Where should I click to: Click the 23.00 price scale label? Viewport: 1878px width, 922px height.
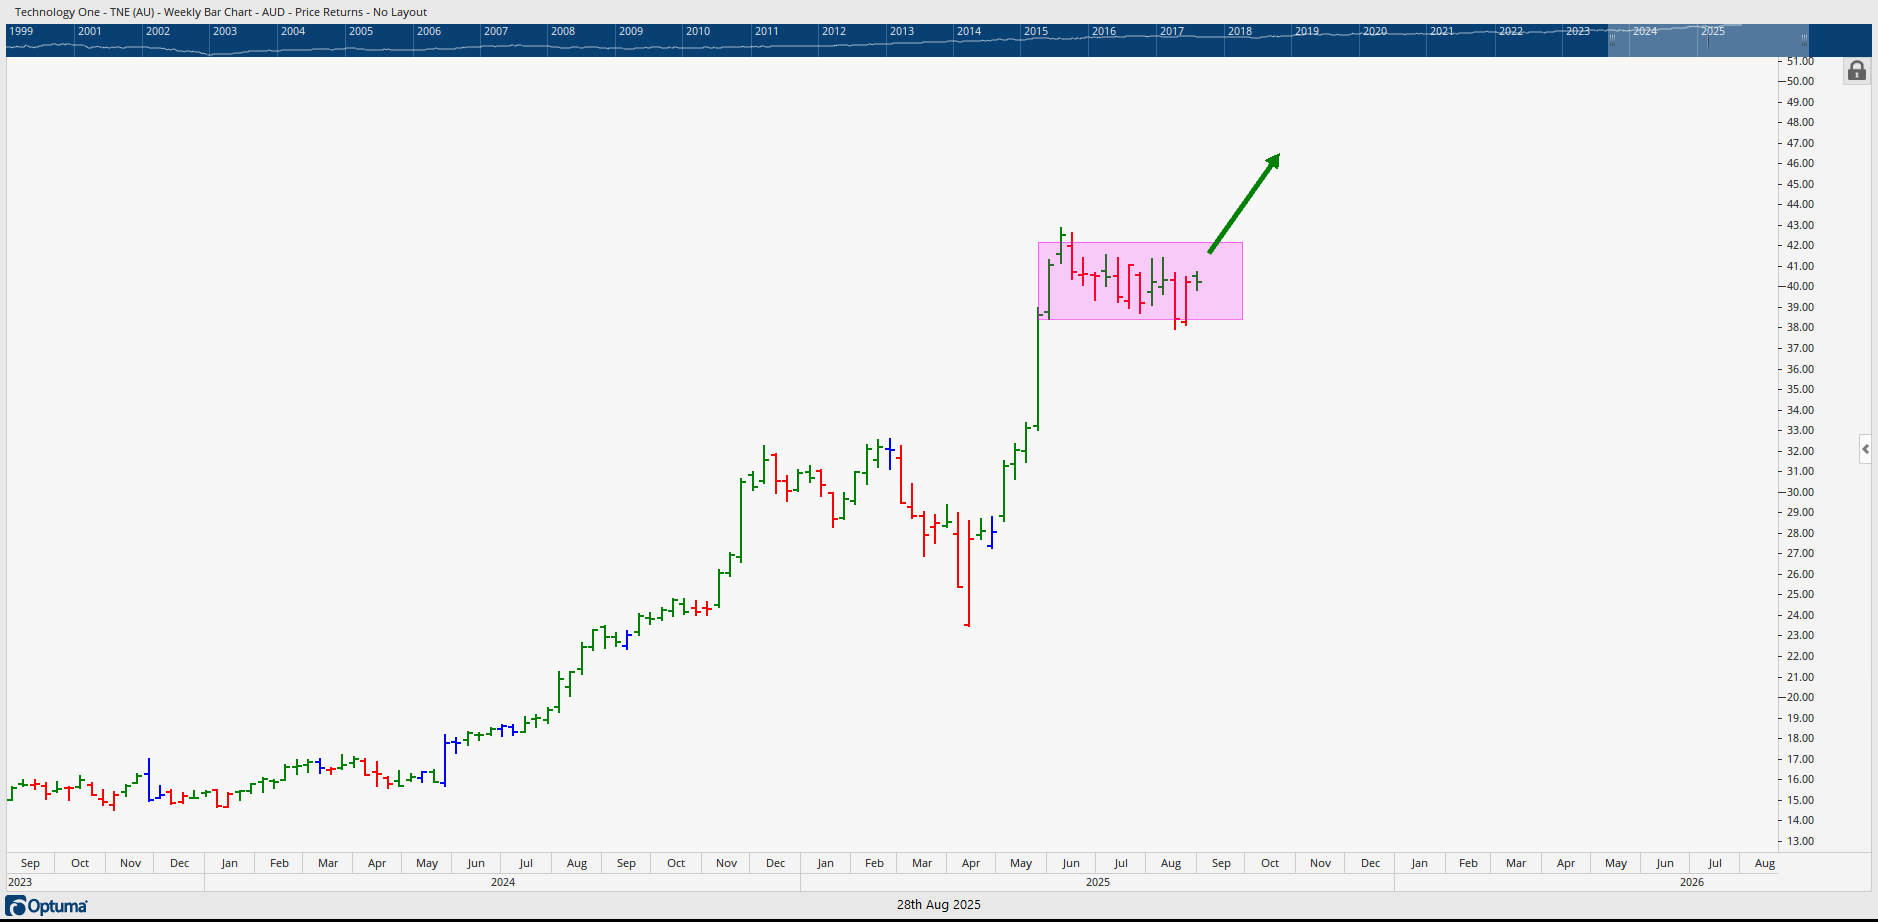pos(1800,635)
